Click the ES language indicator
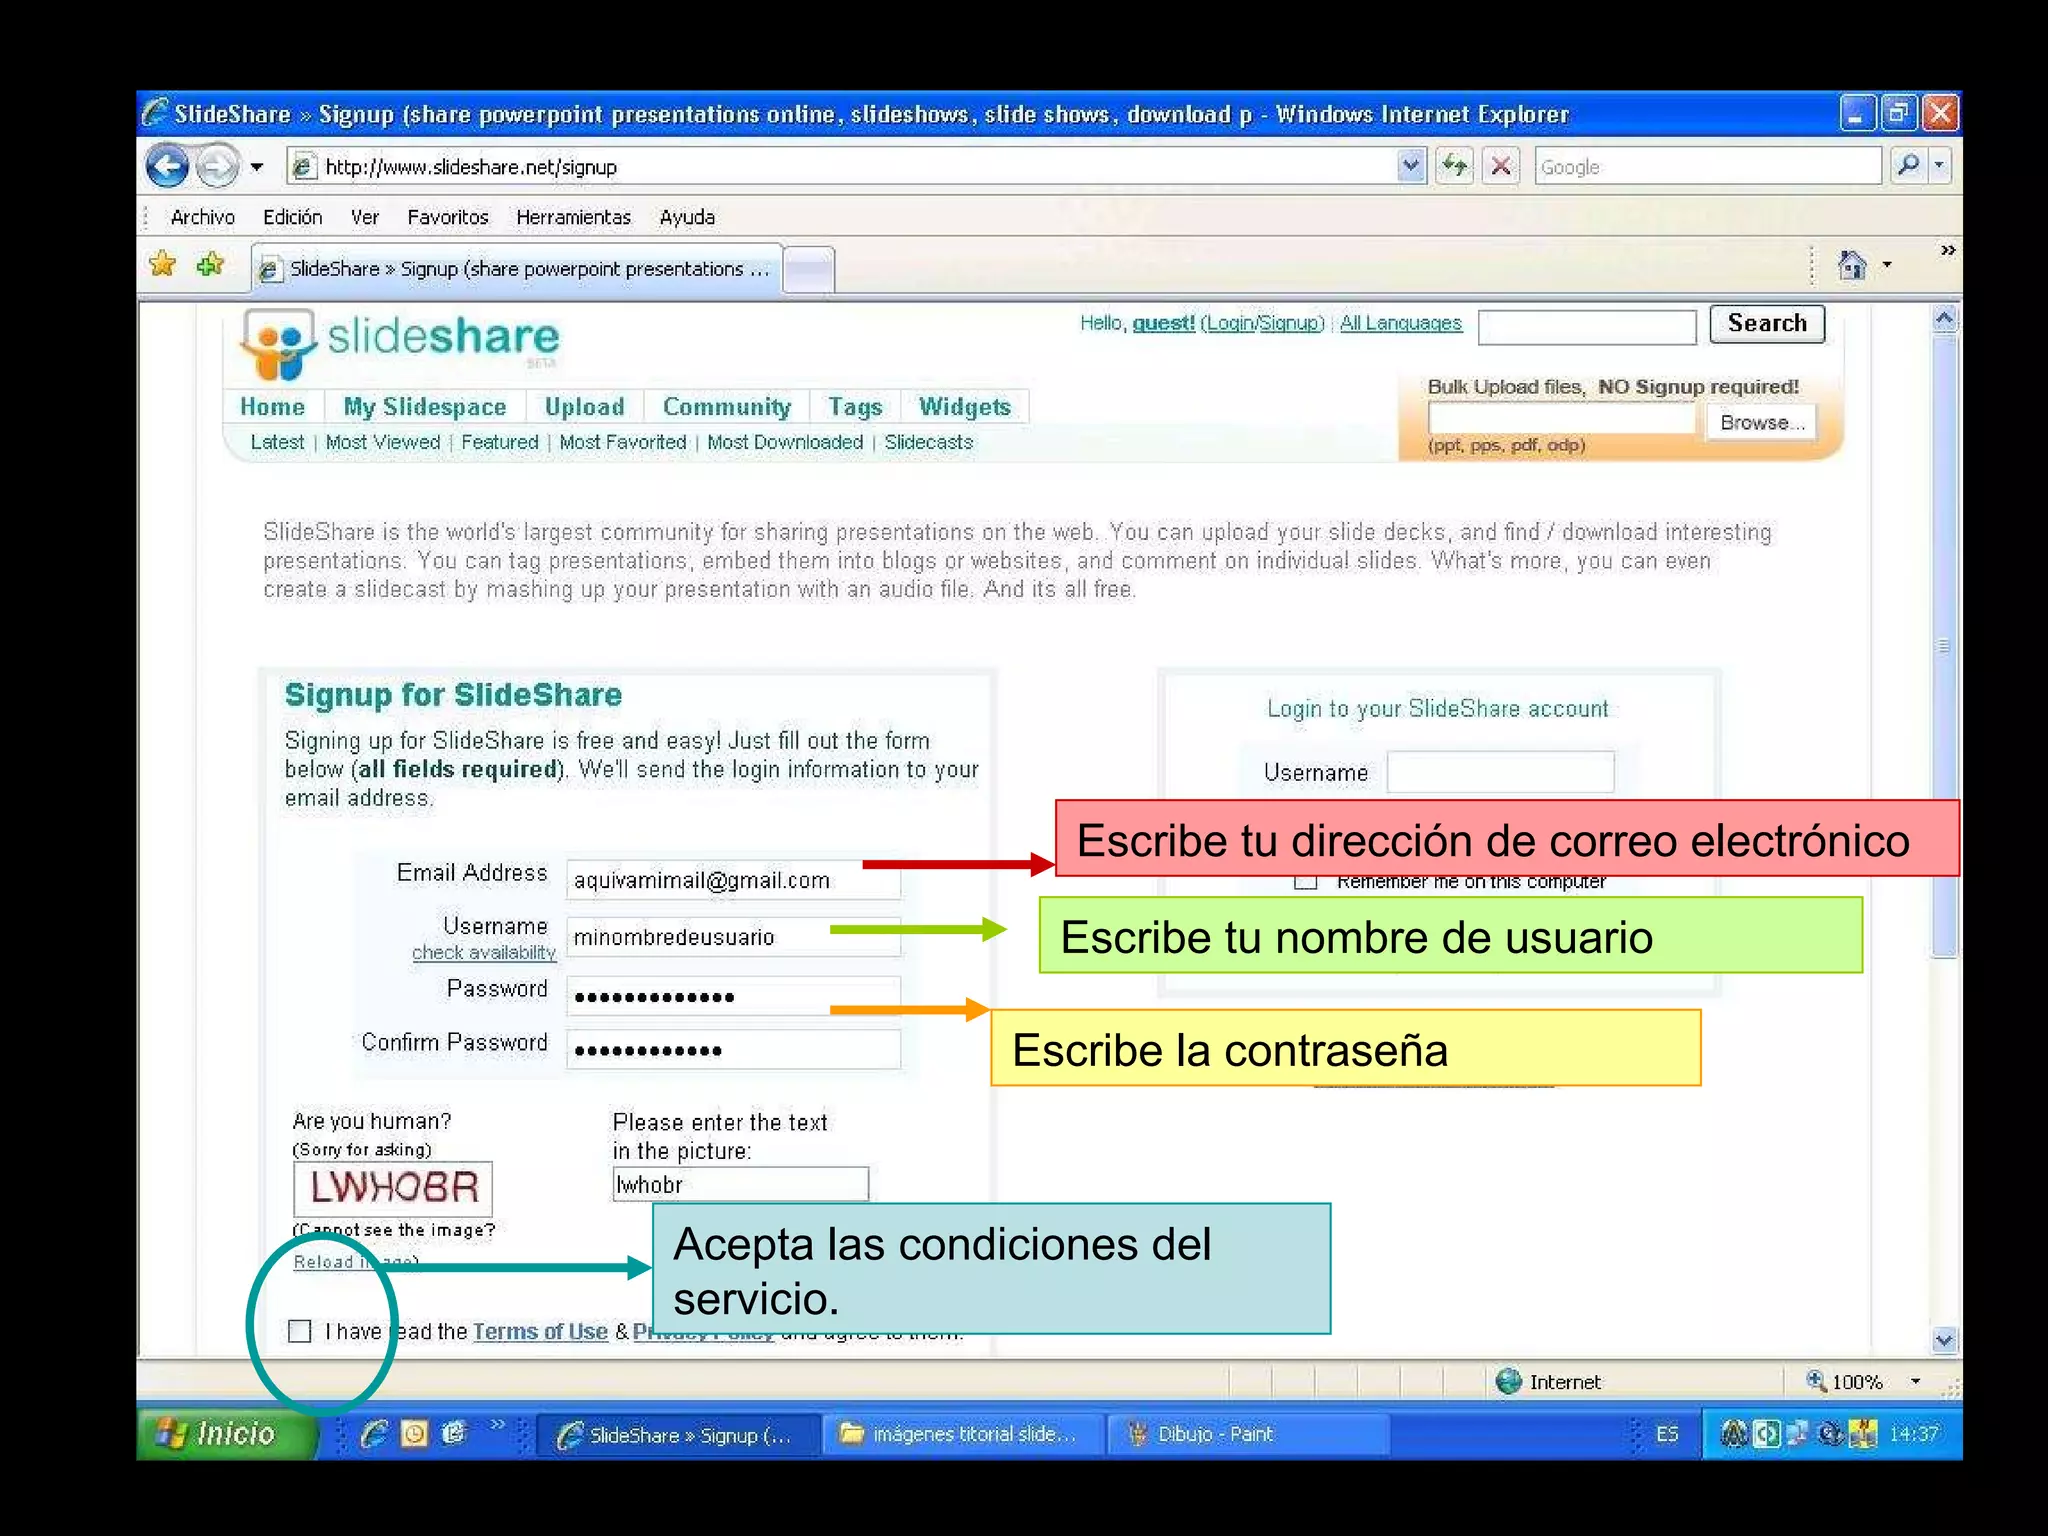The height and width of the screenshot is (1536, 2048). pos(1667,1434)
